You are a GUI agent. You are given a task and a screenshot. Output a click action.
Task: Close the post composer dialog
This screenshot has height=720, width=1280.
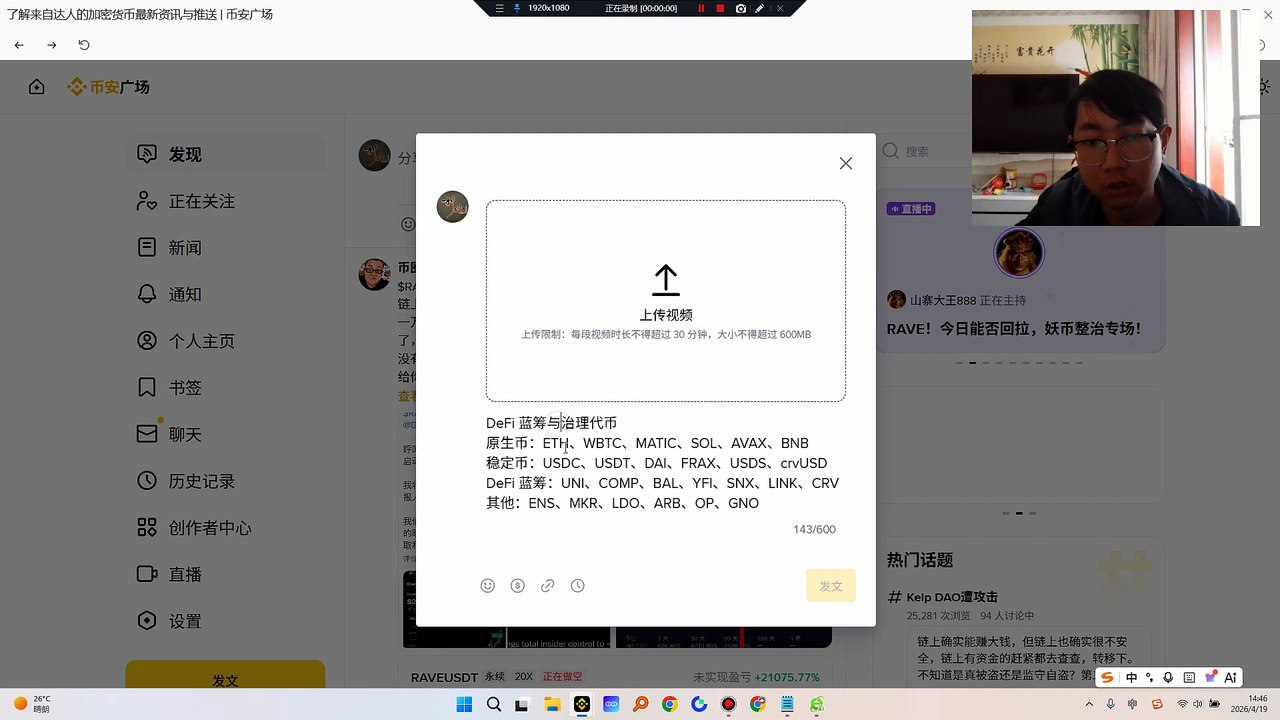[x=846, y=163]
